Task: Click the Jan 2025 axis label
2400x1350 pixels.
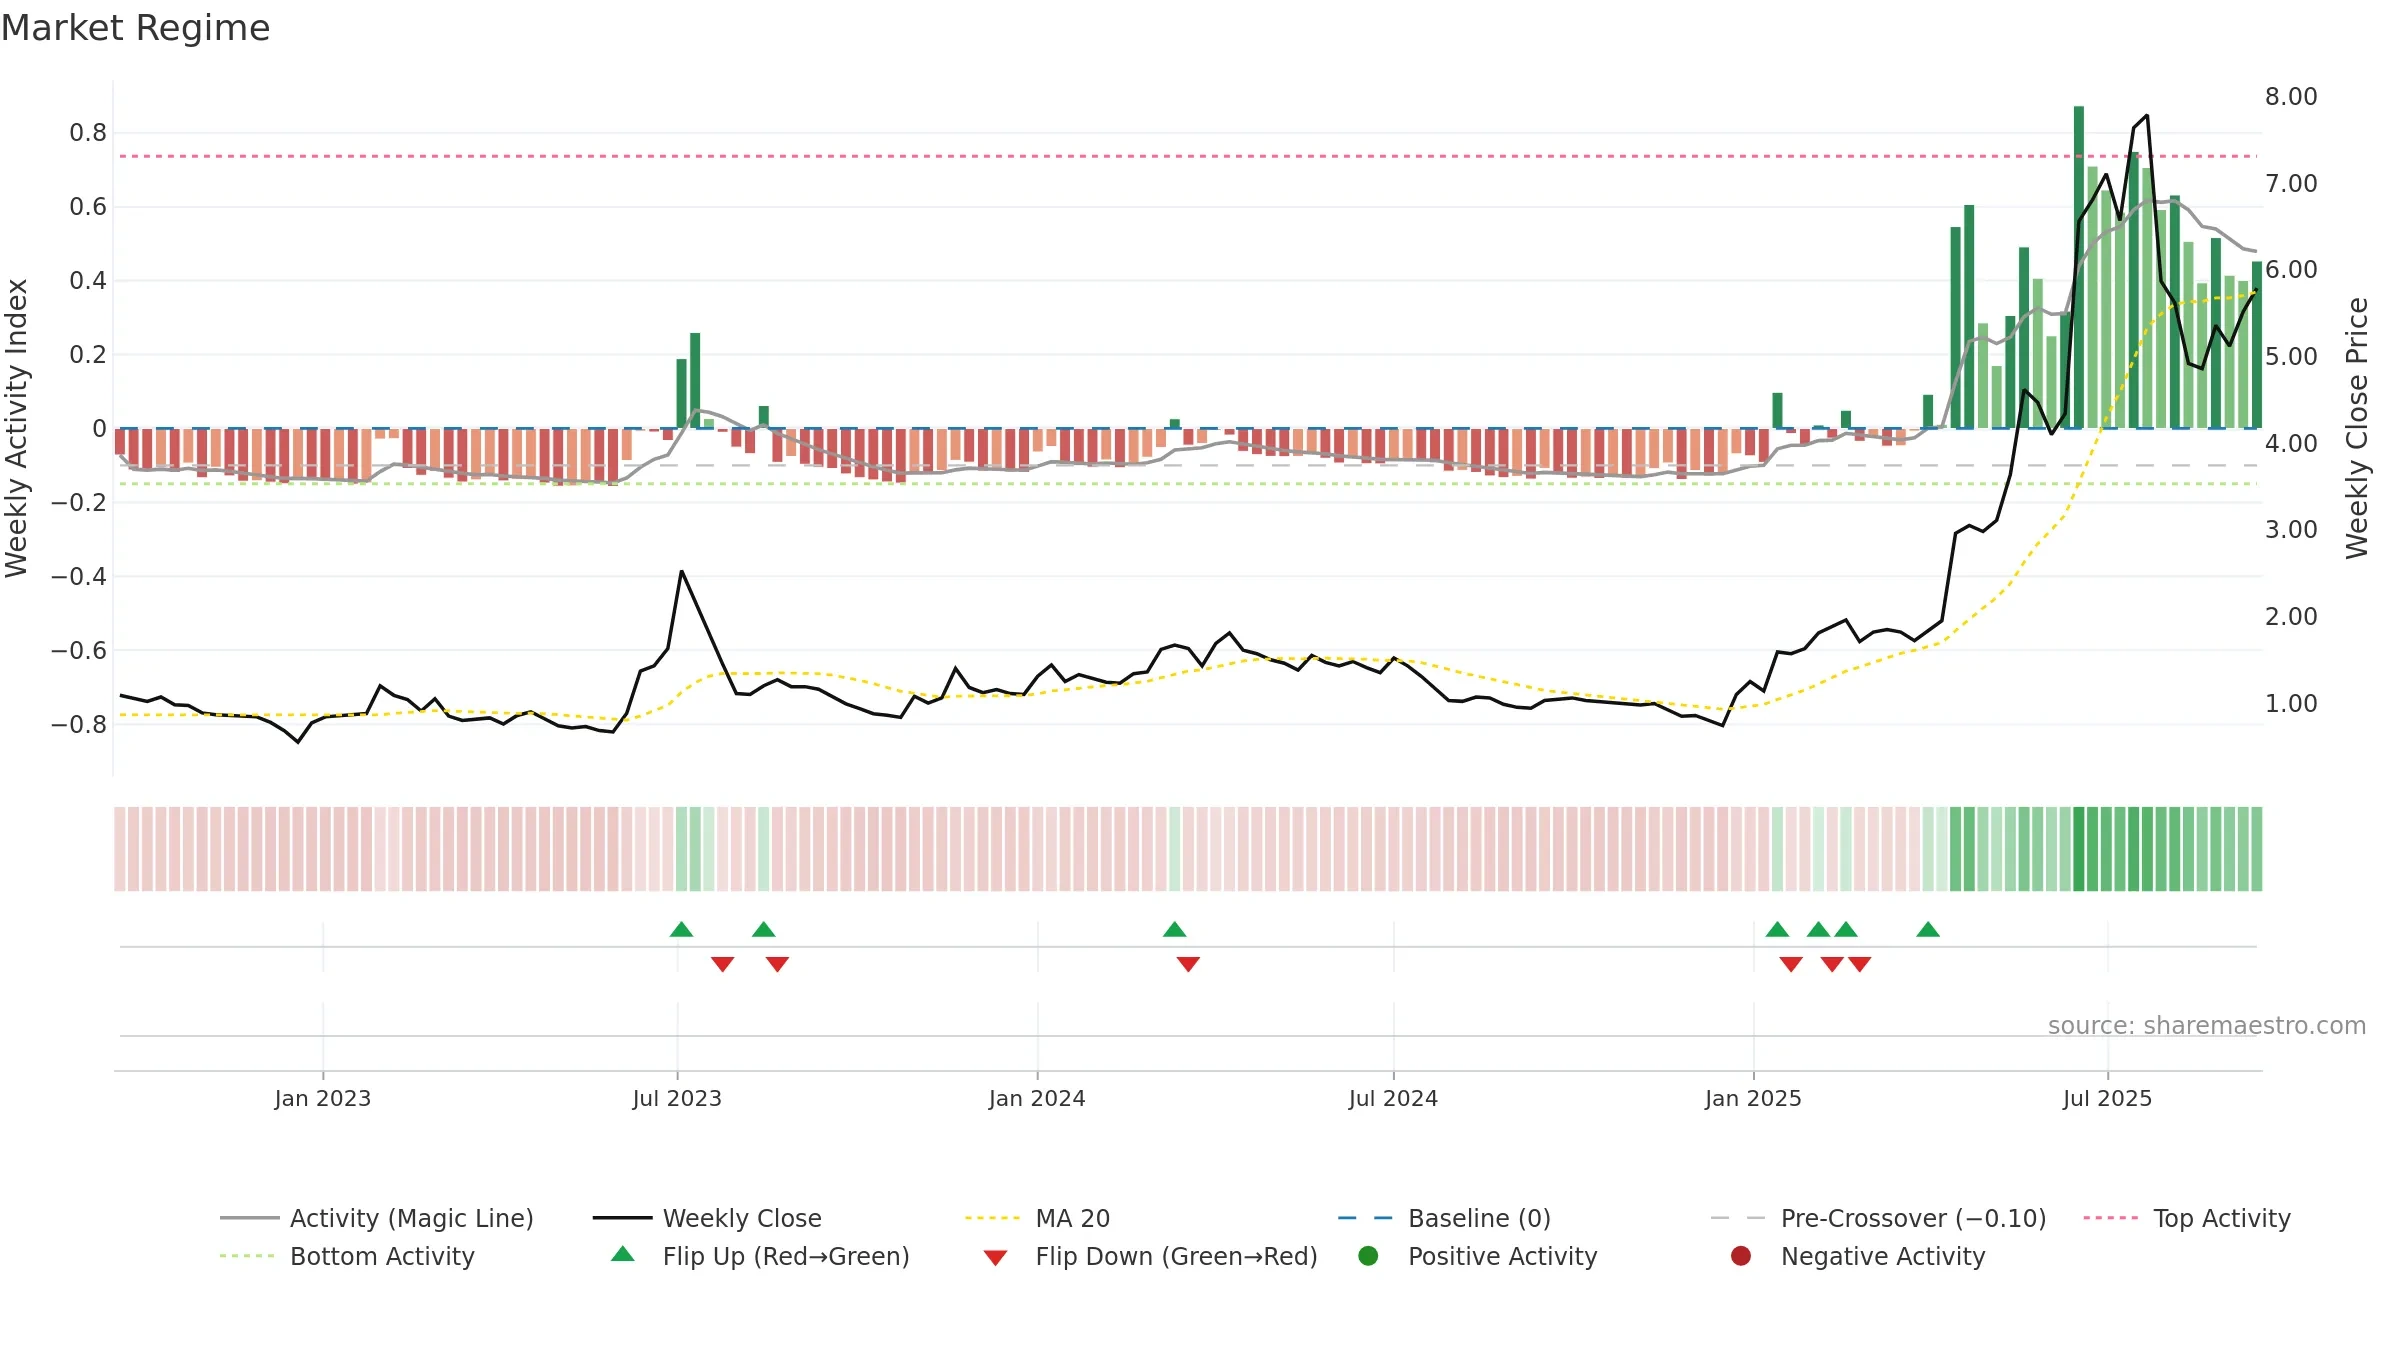Action: (1753, 1098)
